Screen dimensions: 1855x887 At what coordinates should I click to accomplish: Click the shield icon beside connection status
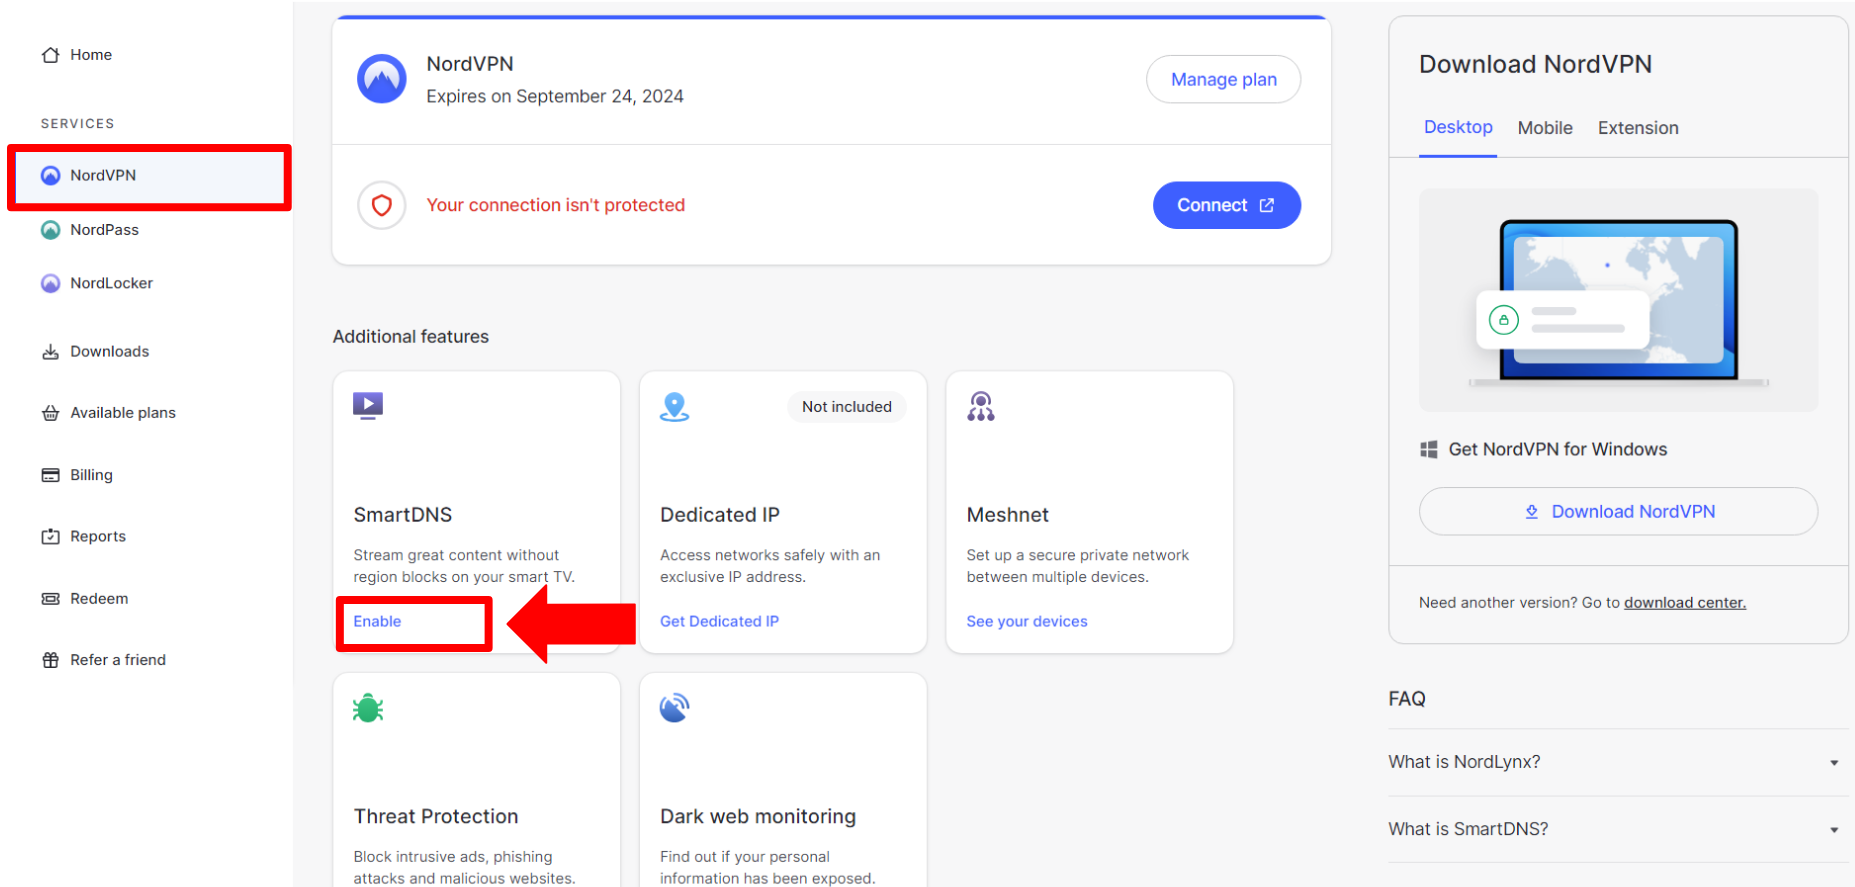[x=382, y=205]
